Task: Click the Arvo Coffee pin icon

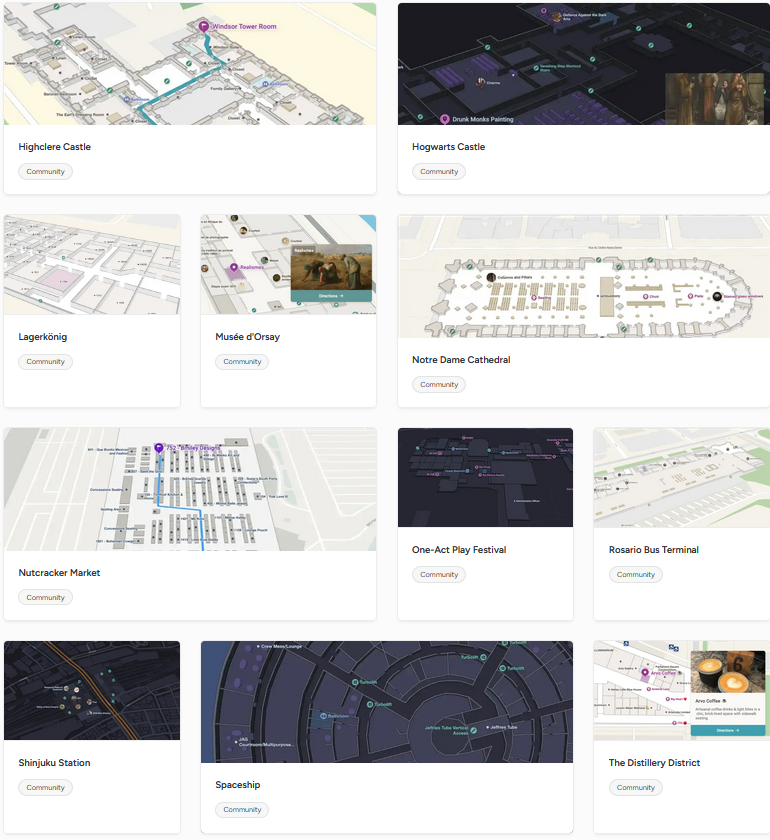Action: (645, 673)
